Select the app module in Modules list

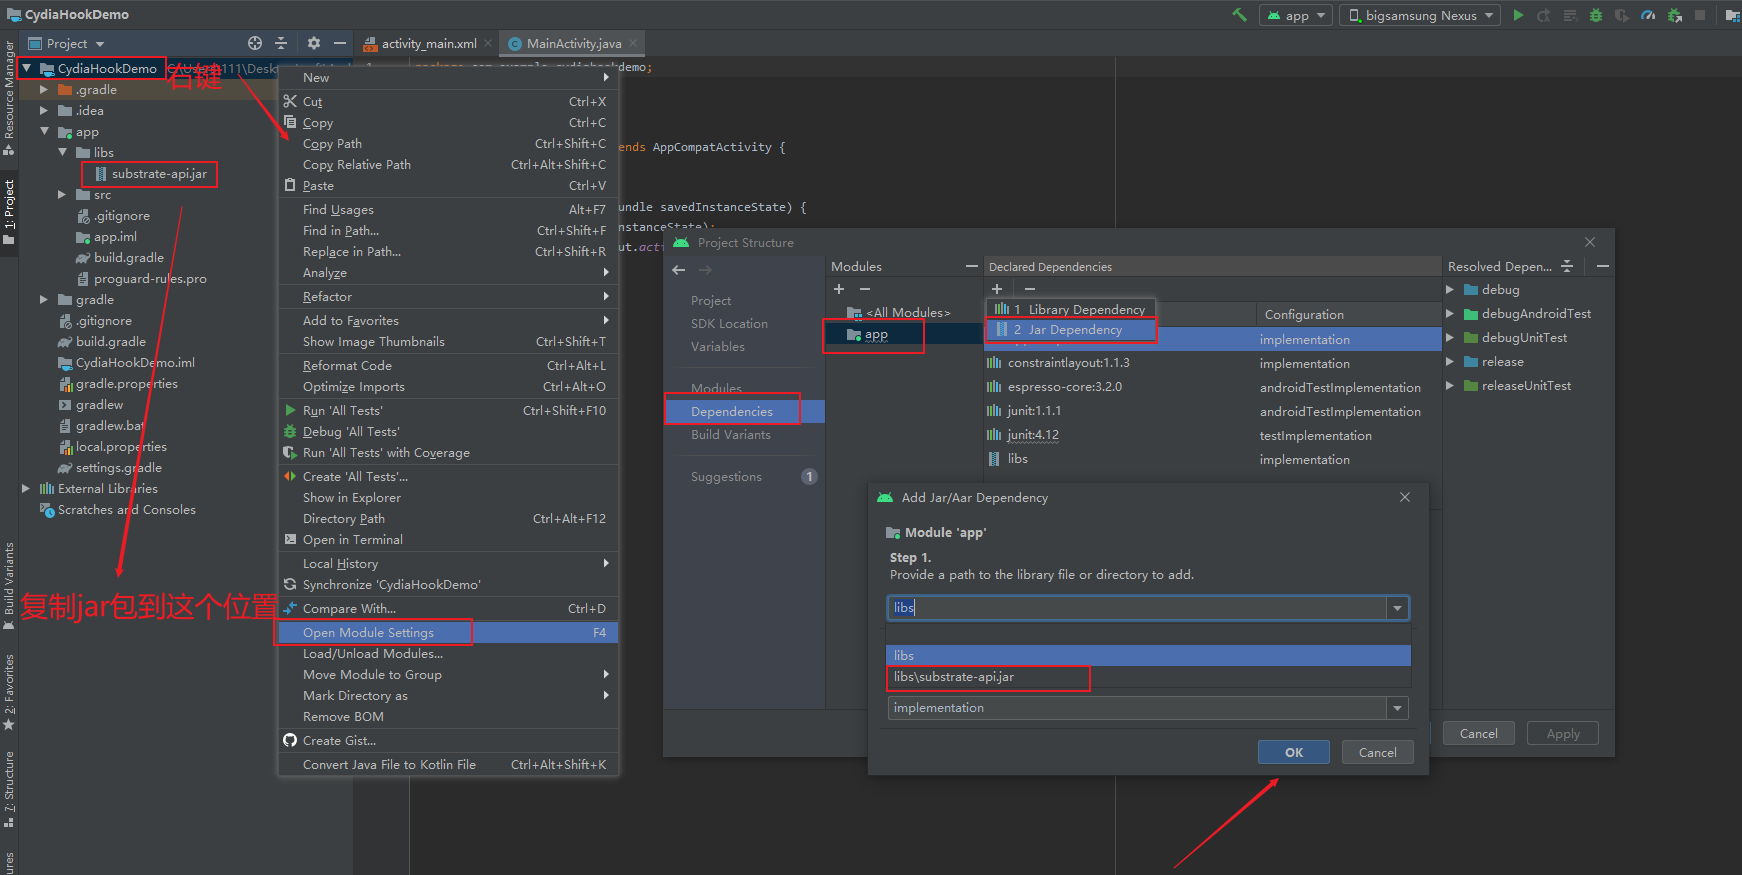pos(903,335)
